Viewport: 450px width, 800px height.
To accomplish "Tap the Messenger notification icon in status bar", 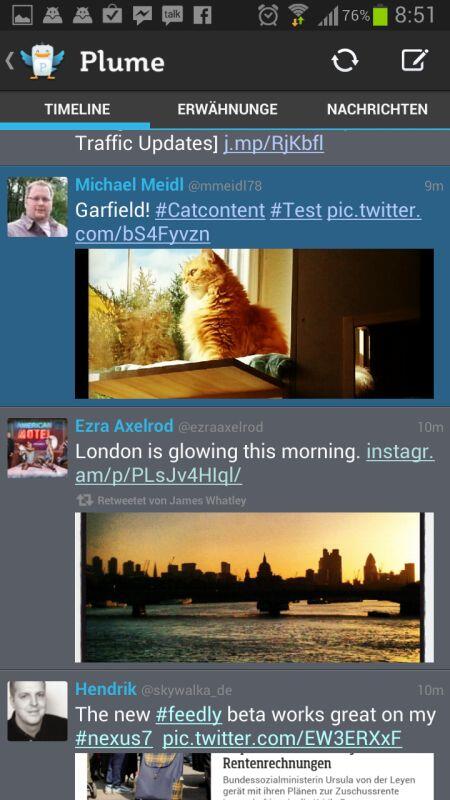I will click(142, 15).
